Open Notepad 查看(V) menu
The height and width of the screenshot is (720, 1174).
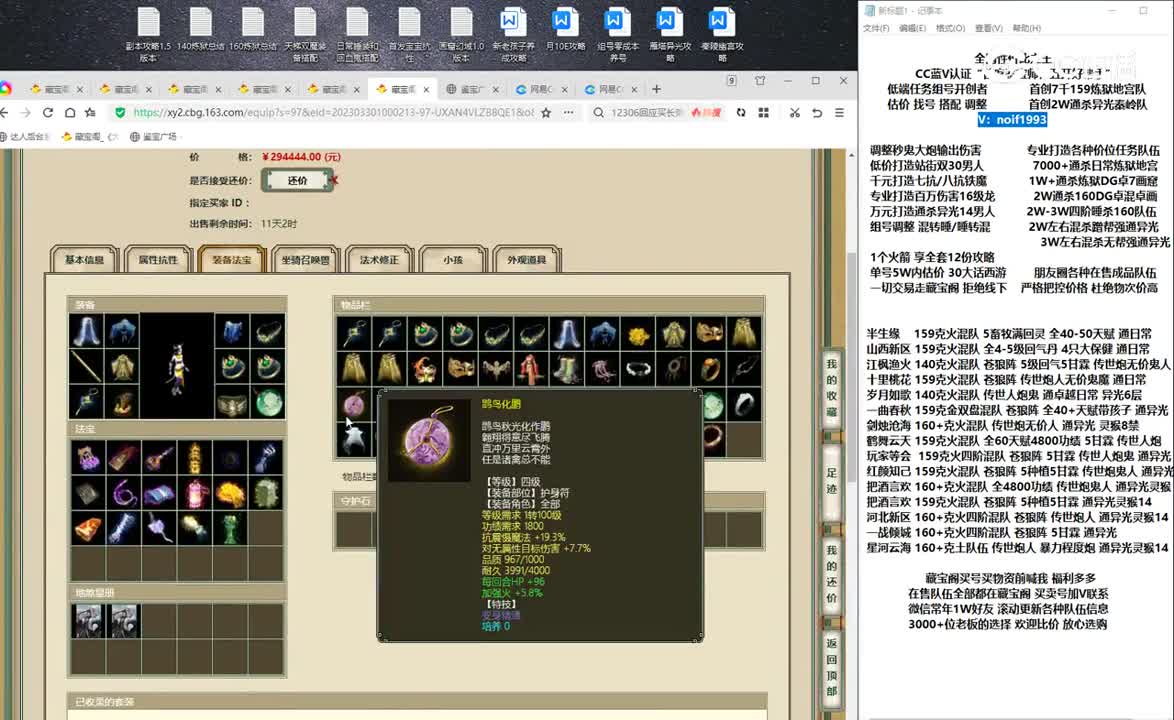point(988,28)
